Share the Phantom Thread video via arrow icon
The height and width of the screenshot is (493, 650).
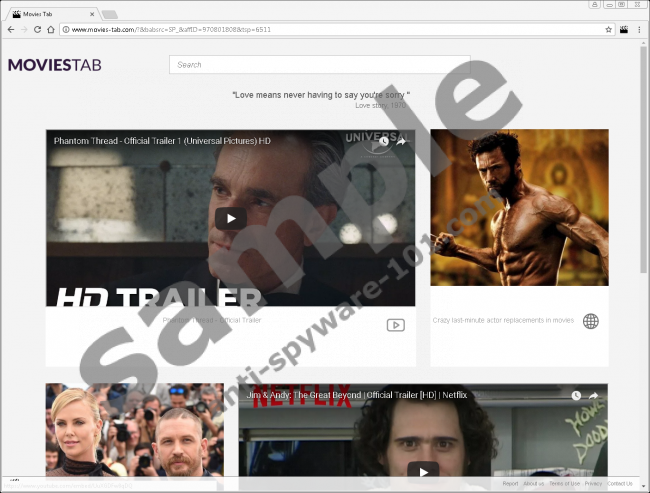point(401,141)
